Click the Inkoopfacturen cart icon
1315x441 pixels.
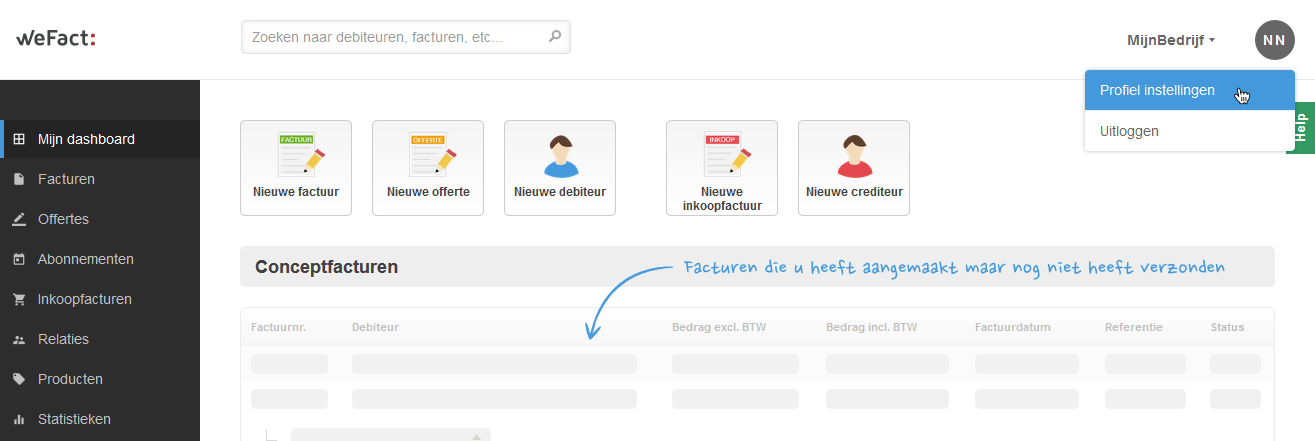(19, 299)
